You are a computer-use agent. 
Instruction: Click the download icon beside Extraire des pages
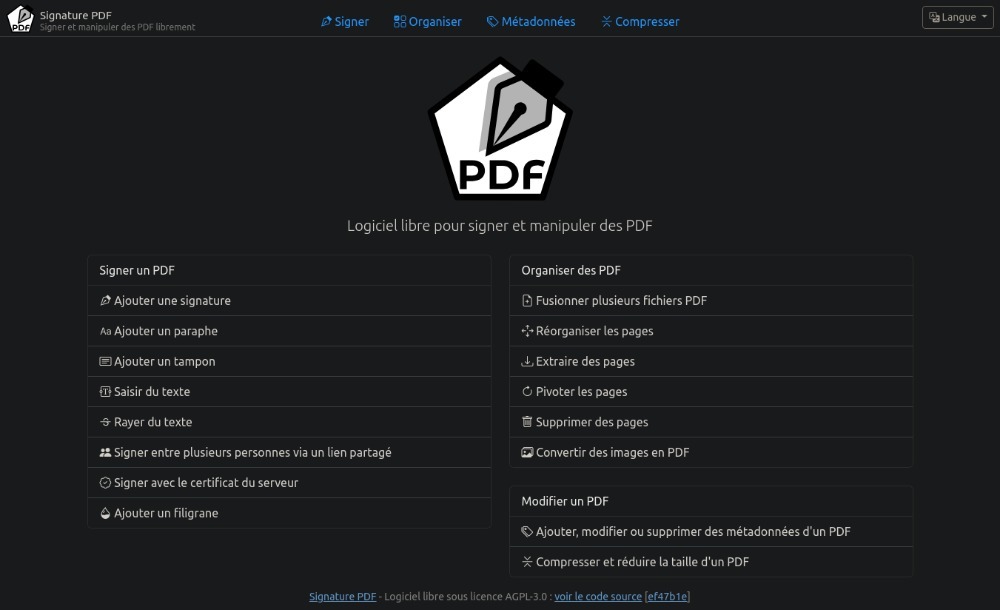tap(527, 362)
